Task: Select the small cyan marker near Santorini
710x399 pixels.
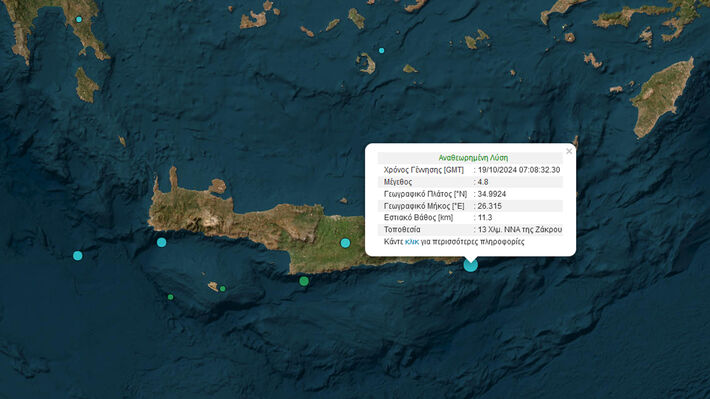Action: [x=381, y=51]
